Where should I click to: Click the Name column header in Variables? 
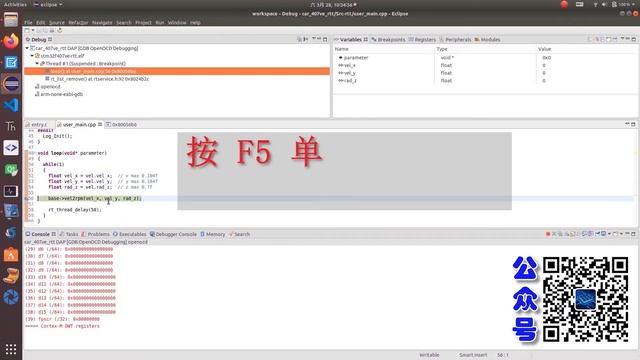click(x=384, y=49)
